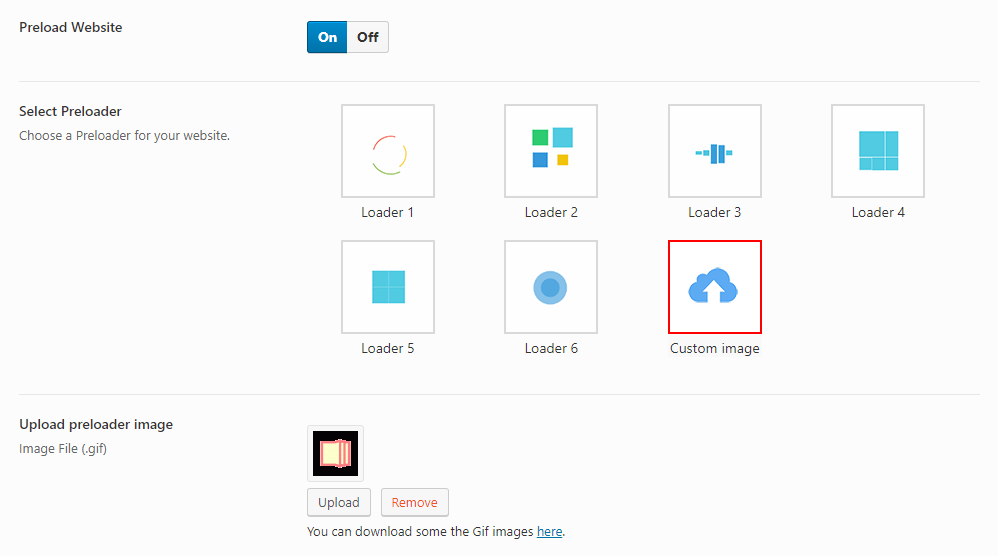The width and height of the screenshot is (998, 556).
Task: Click the 'Loader 4' caption text
Action: tap(878, 213)
